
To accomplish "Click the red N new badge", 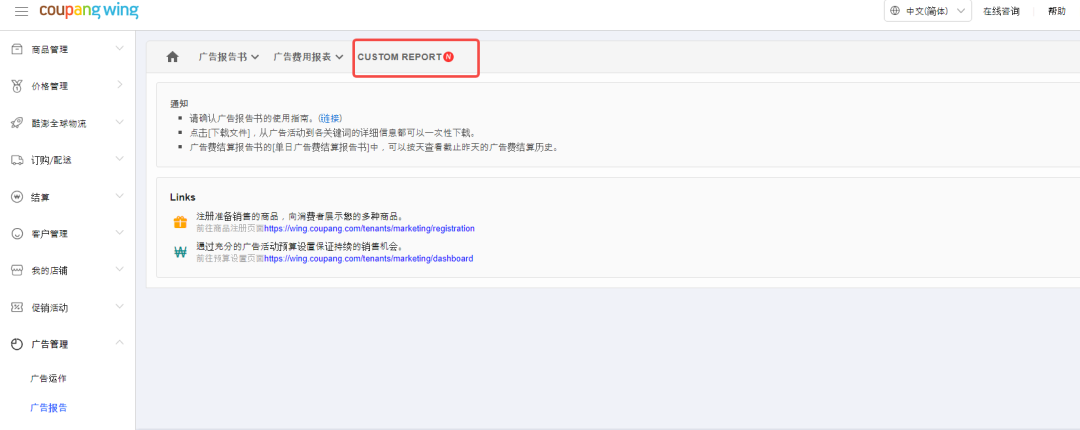I will point(449,57).
